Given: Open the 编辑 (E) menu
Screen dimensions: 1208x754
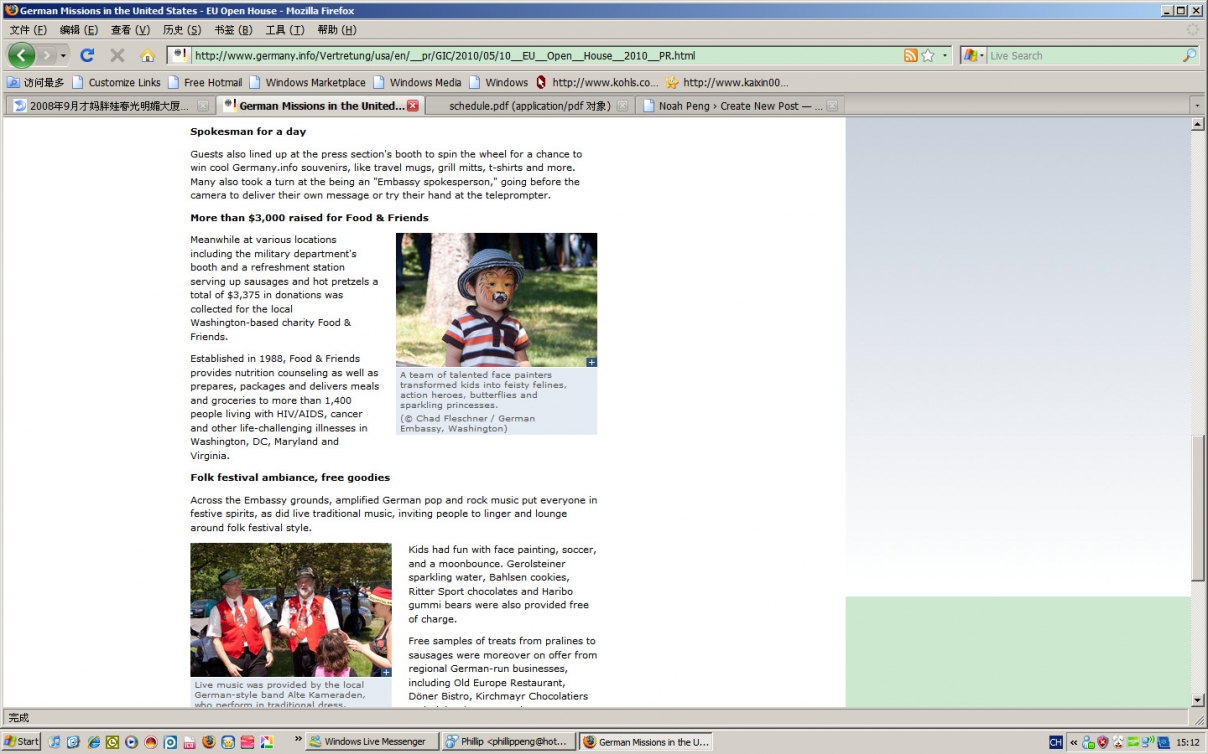Looking at the screenshot, I should pos(79,30).
